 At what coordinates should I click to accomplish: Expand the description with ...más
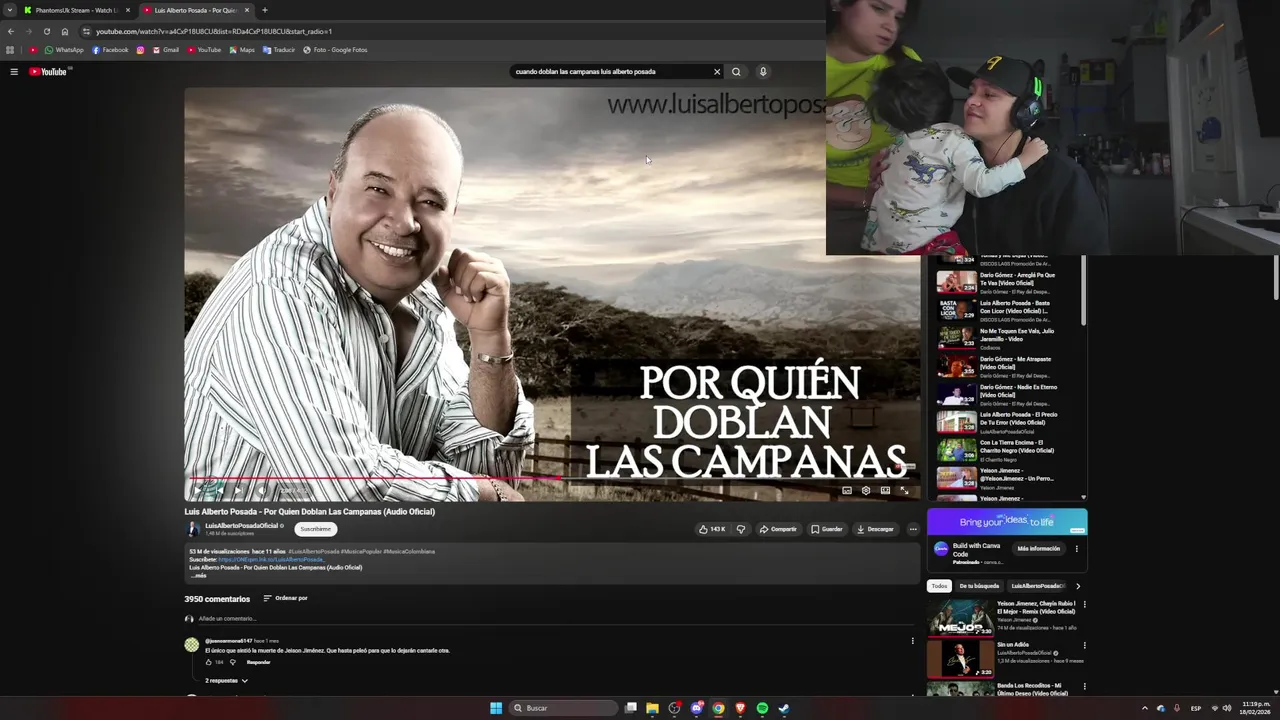198,576
